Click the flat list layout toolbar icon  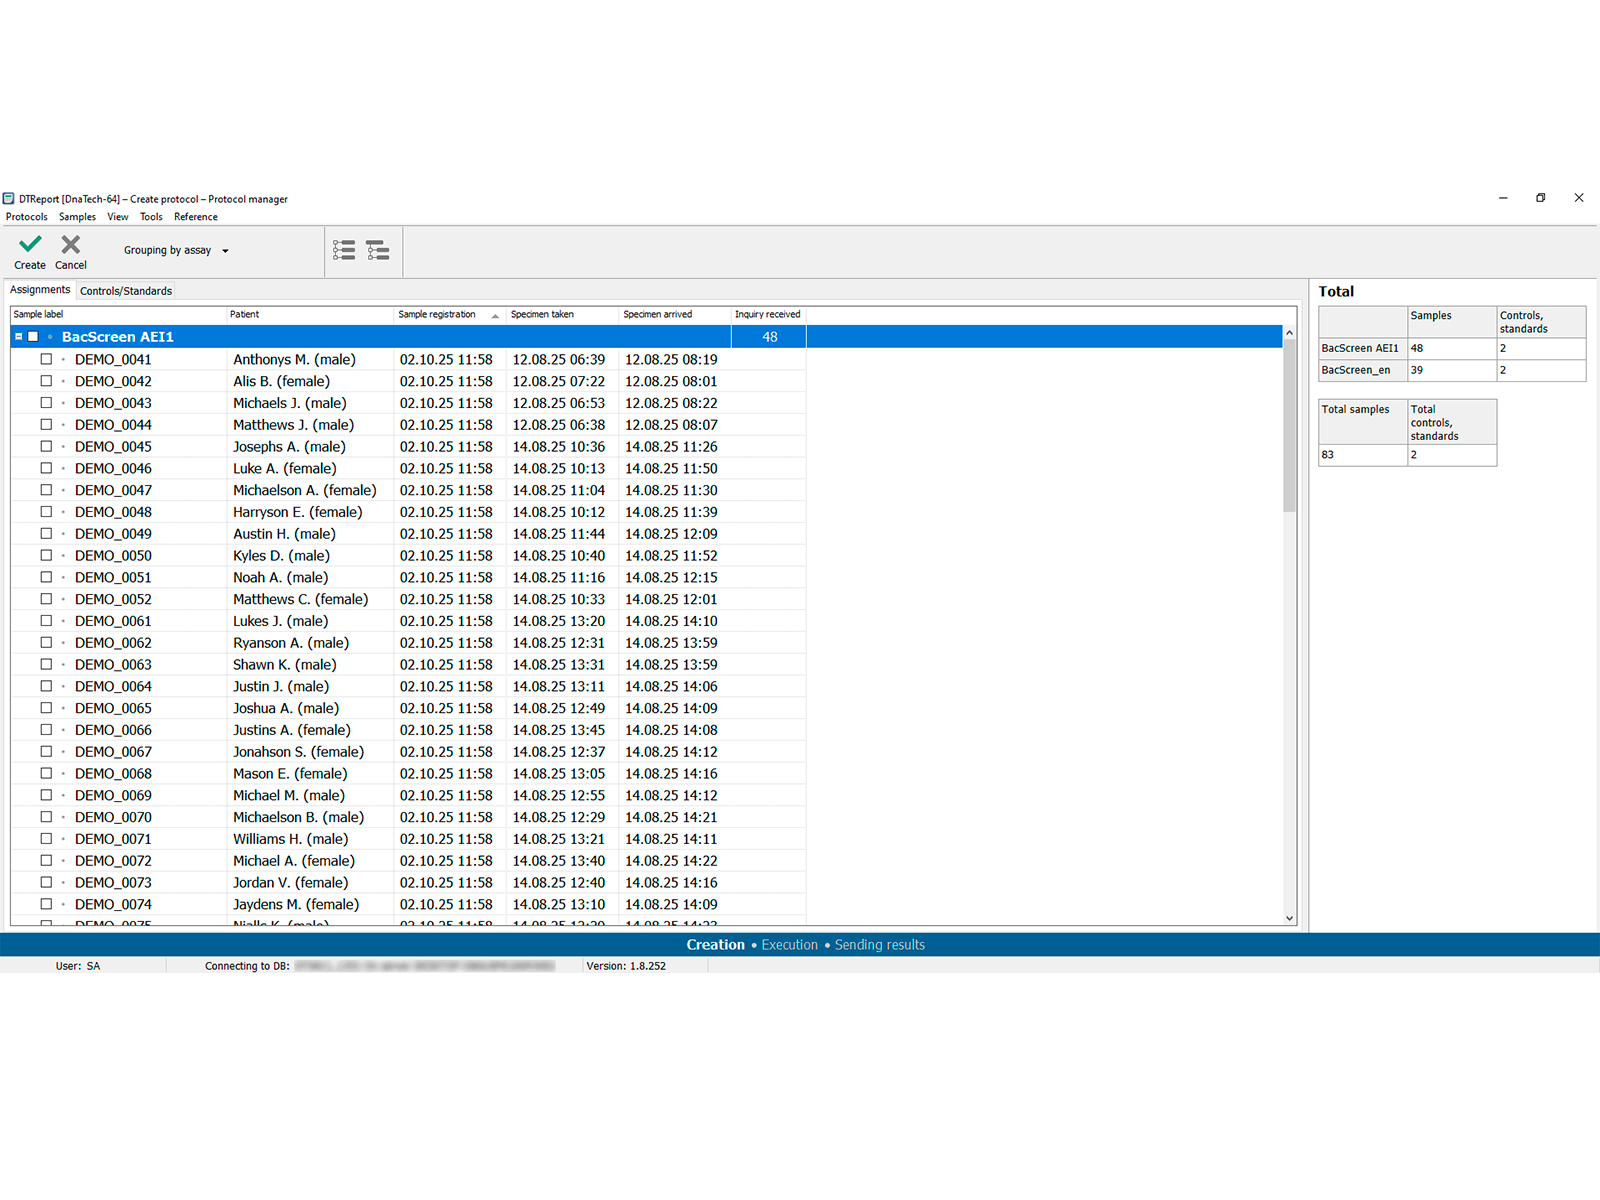click(344, 250)
